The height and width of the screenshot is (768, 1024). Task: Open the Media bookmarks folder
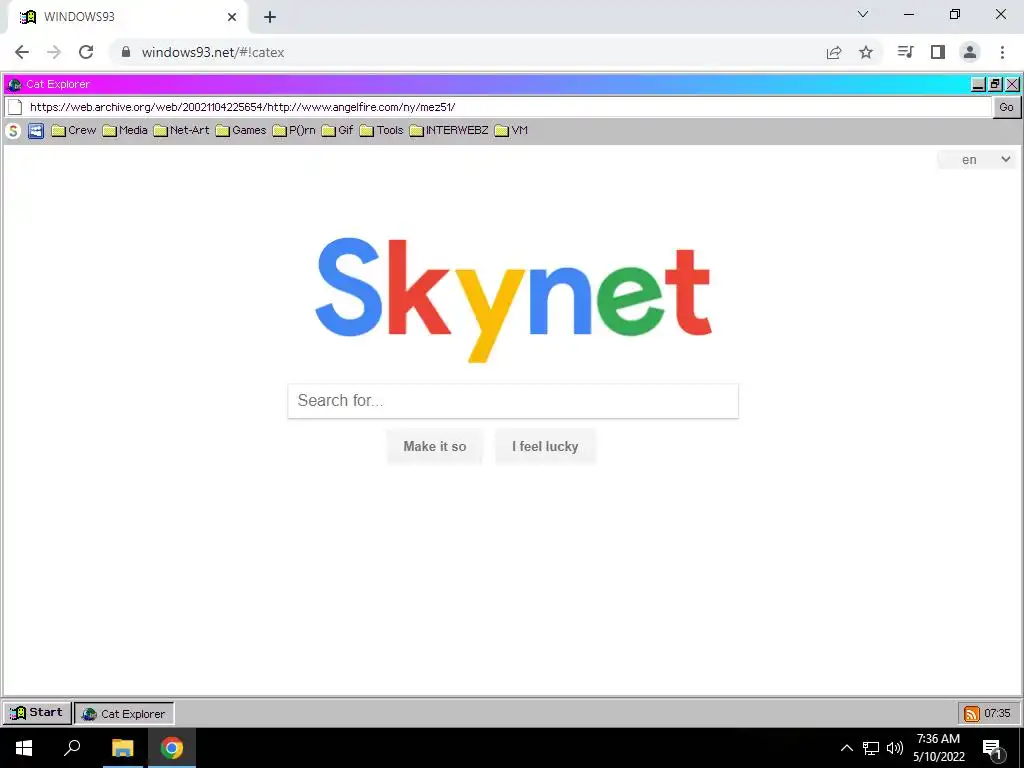(x=125, y=131)
